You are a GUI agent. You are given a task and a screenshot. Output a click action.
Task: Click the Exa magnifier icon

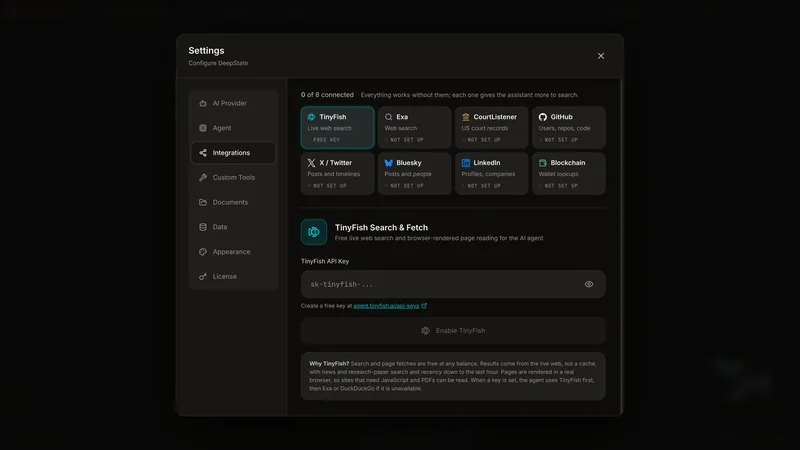388,117
